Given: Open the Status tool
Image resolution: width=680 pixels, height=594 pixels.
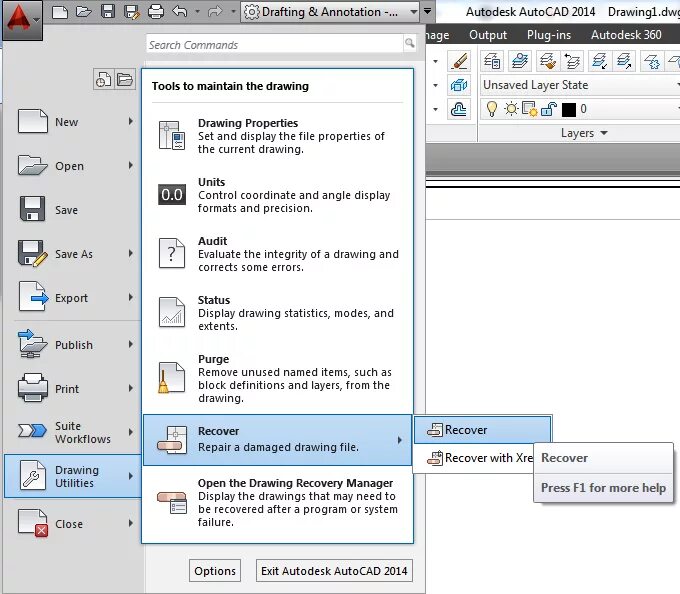Looking at the screenshot, I should (278, 313).
